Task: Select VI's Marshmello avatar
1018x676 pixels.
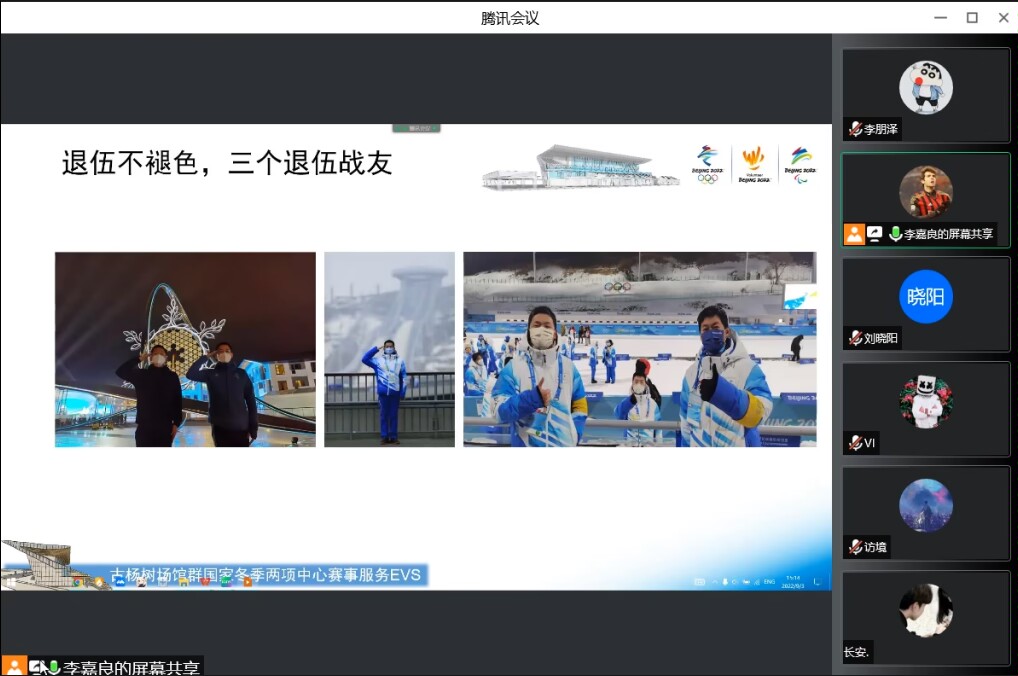Action: pos(925,401)
